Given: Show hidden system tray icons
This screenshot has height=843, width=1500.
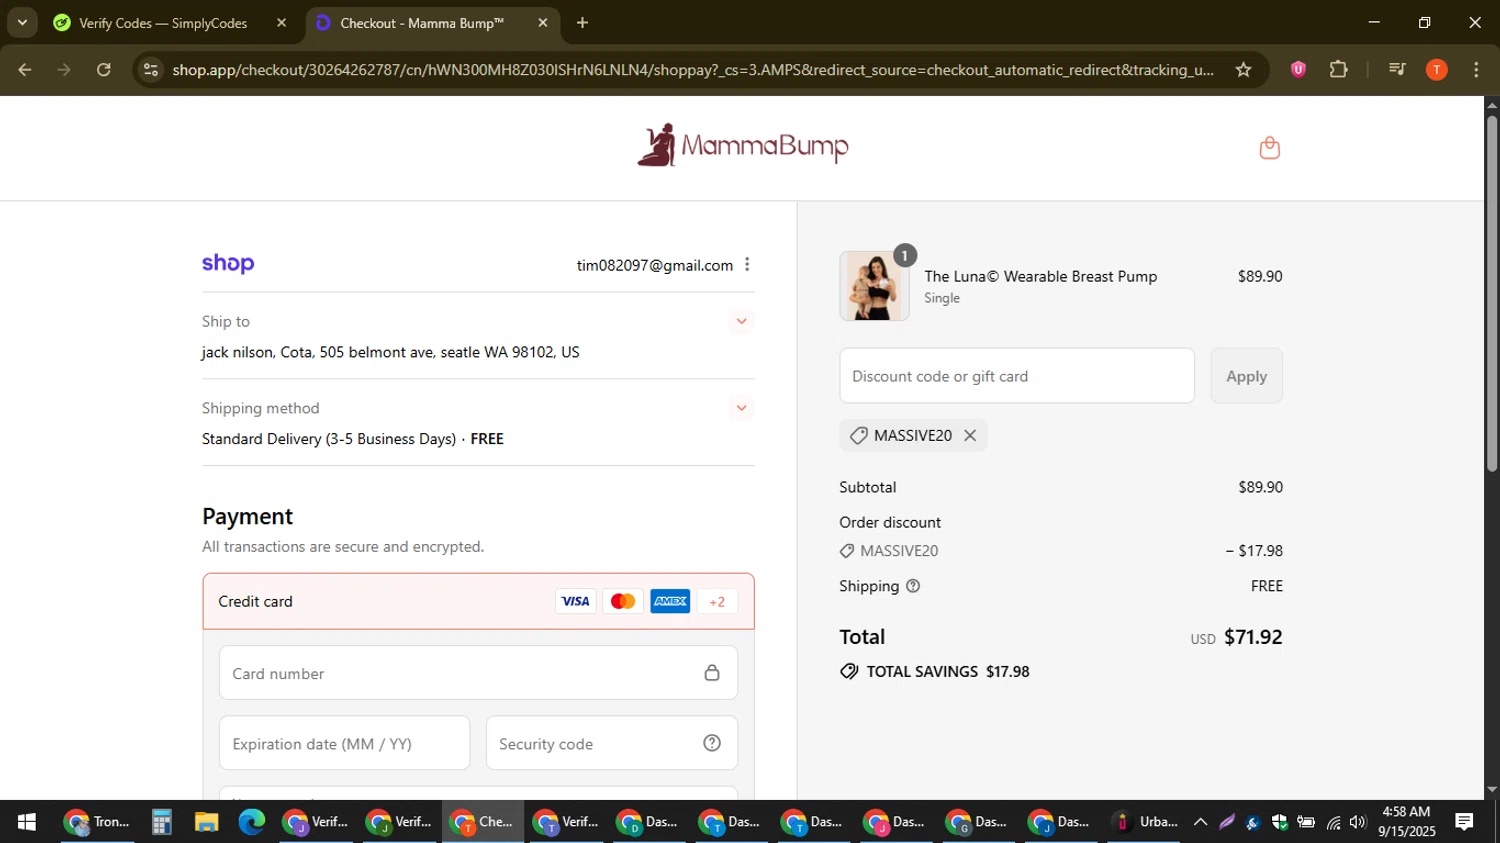Looking at the screenshot, I should click(x=1200, y=822).
